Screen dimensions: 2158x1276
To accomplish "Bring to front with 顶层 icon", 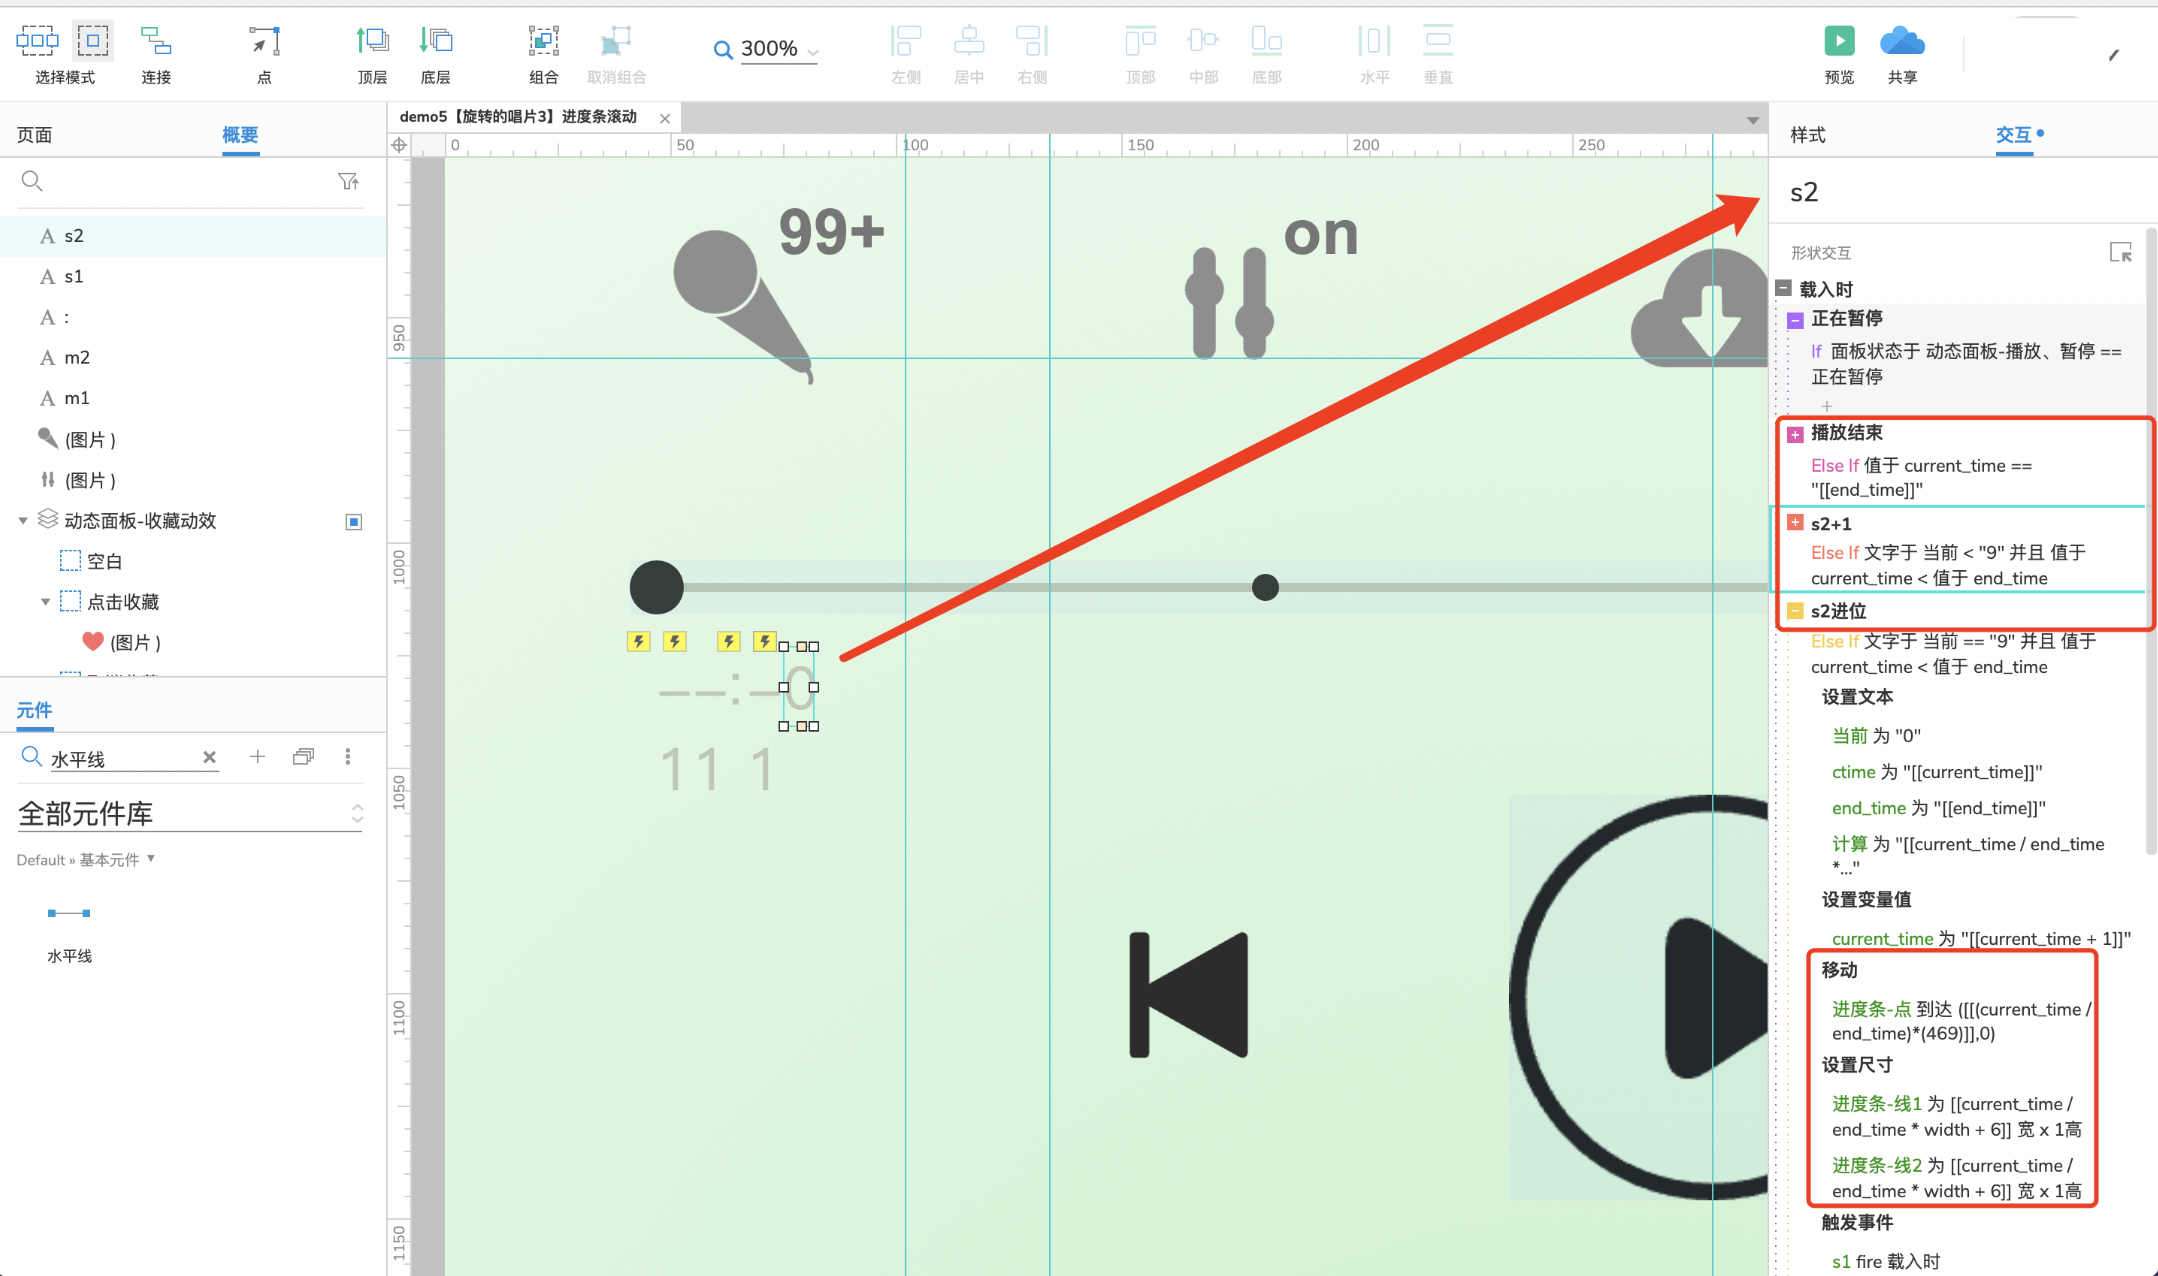I will (x=372, y=42).
